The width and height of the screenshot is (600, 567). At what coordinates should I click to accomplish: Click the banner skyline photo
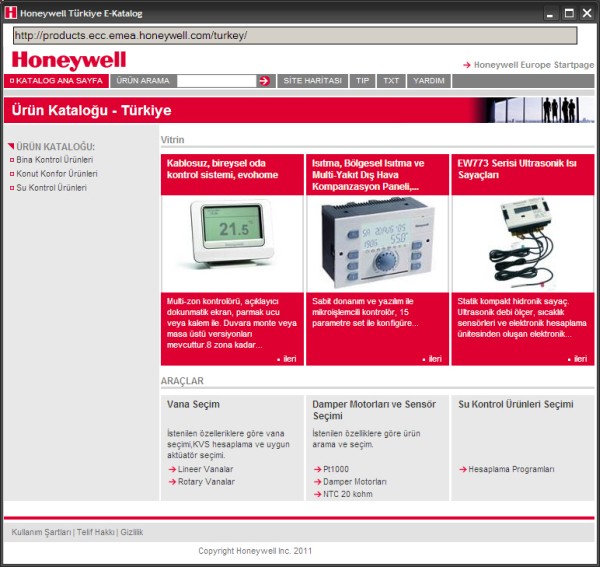[536, 110]
